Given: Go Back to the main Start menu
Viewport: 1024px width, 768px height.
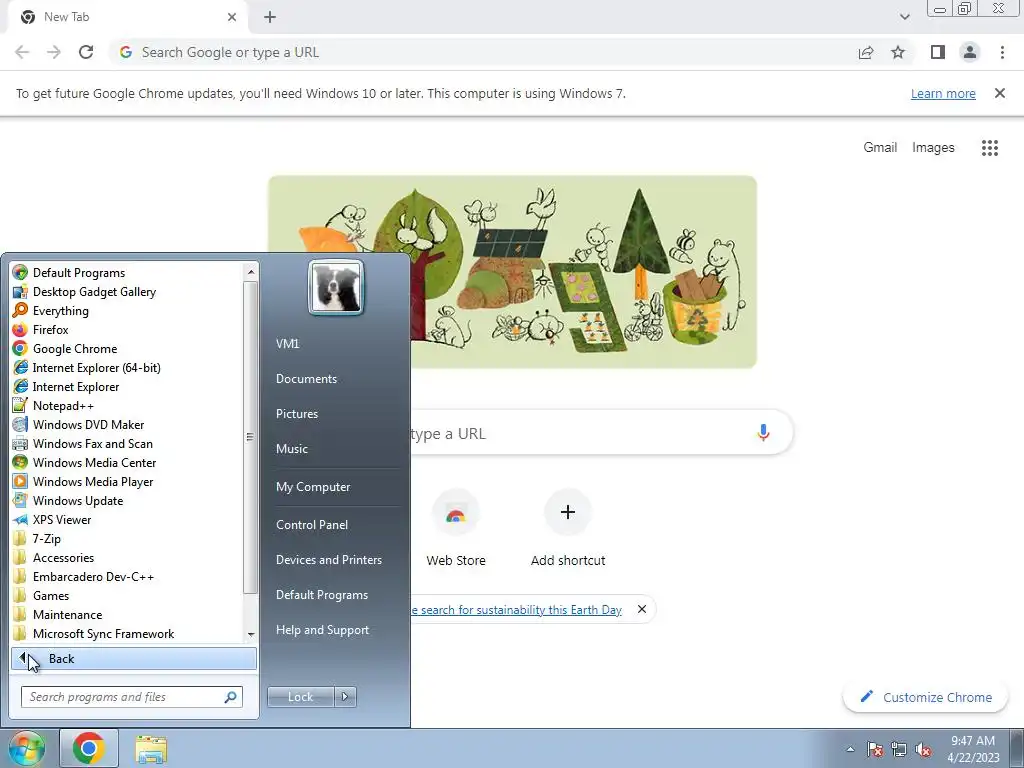Looking at the screenshot, I should point(134,659).
